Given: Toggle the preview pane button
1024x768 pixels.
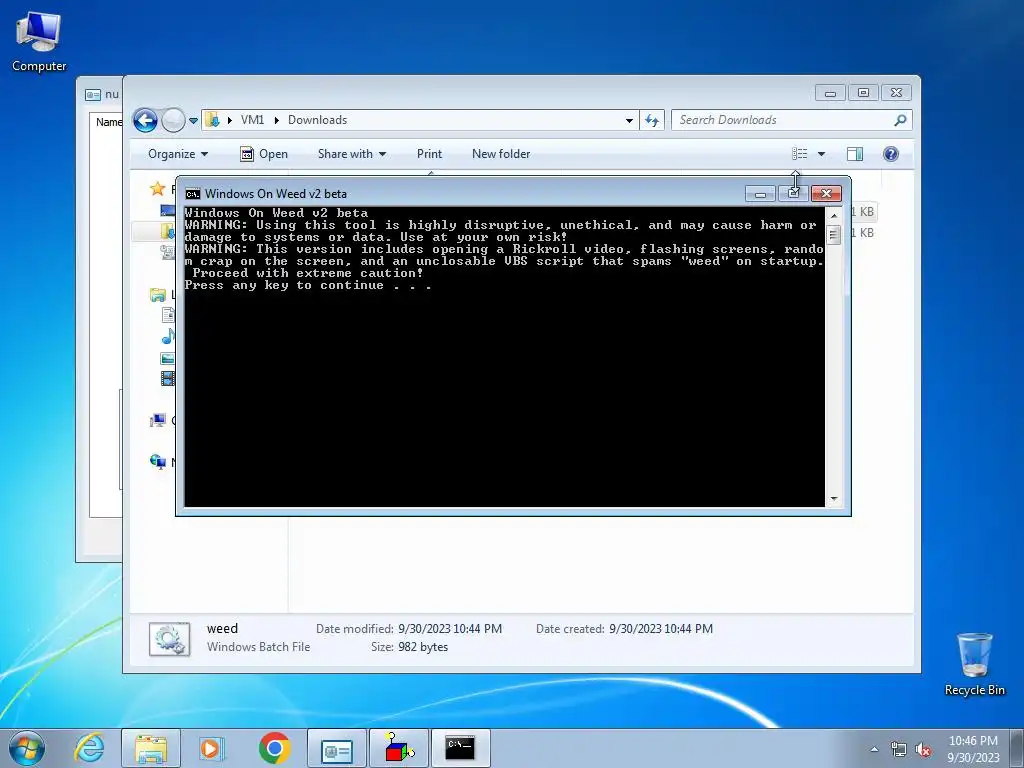Looking at the screenshot, I should click(855, 153).
